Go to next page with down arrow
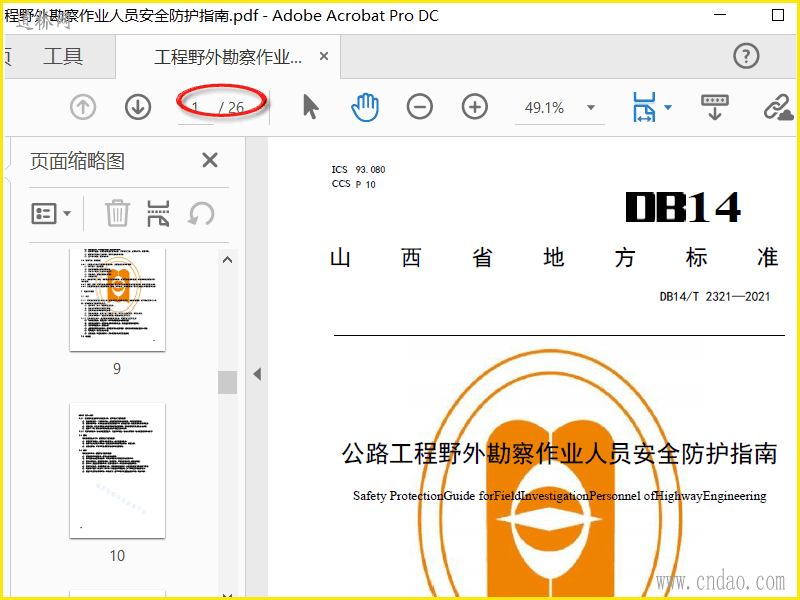The width and height of the screenshot is (800, 600). click(138, 108)
